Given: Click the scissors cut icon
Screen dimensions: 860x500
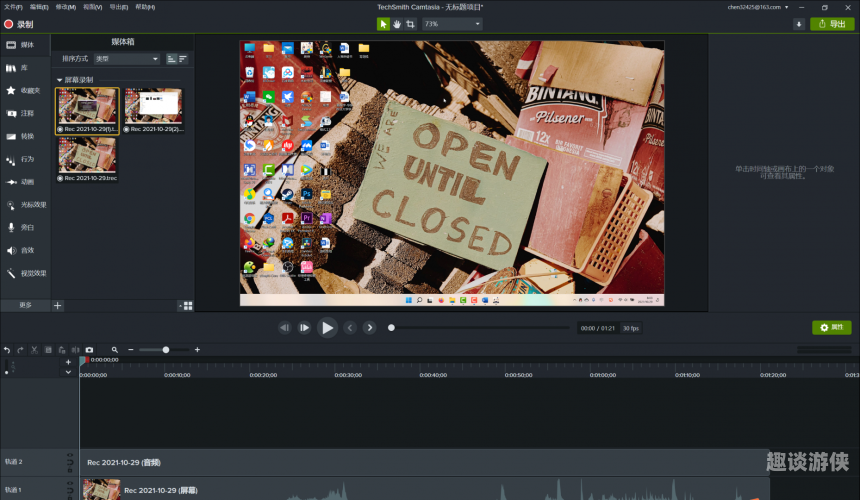Looking at the screenshot, I should [34, 350].
